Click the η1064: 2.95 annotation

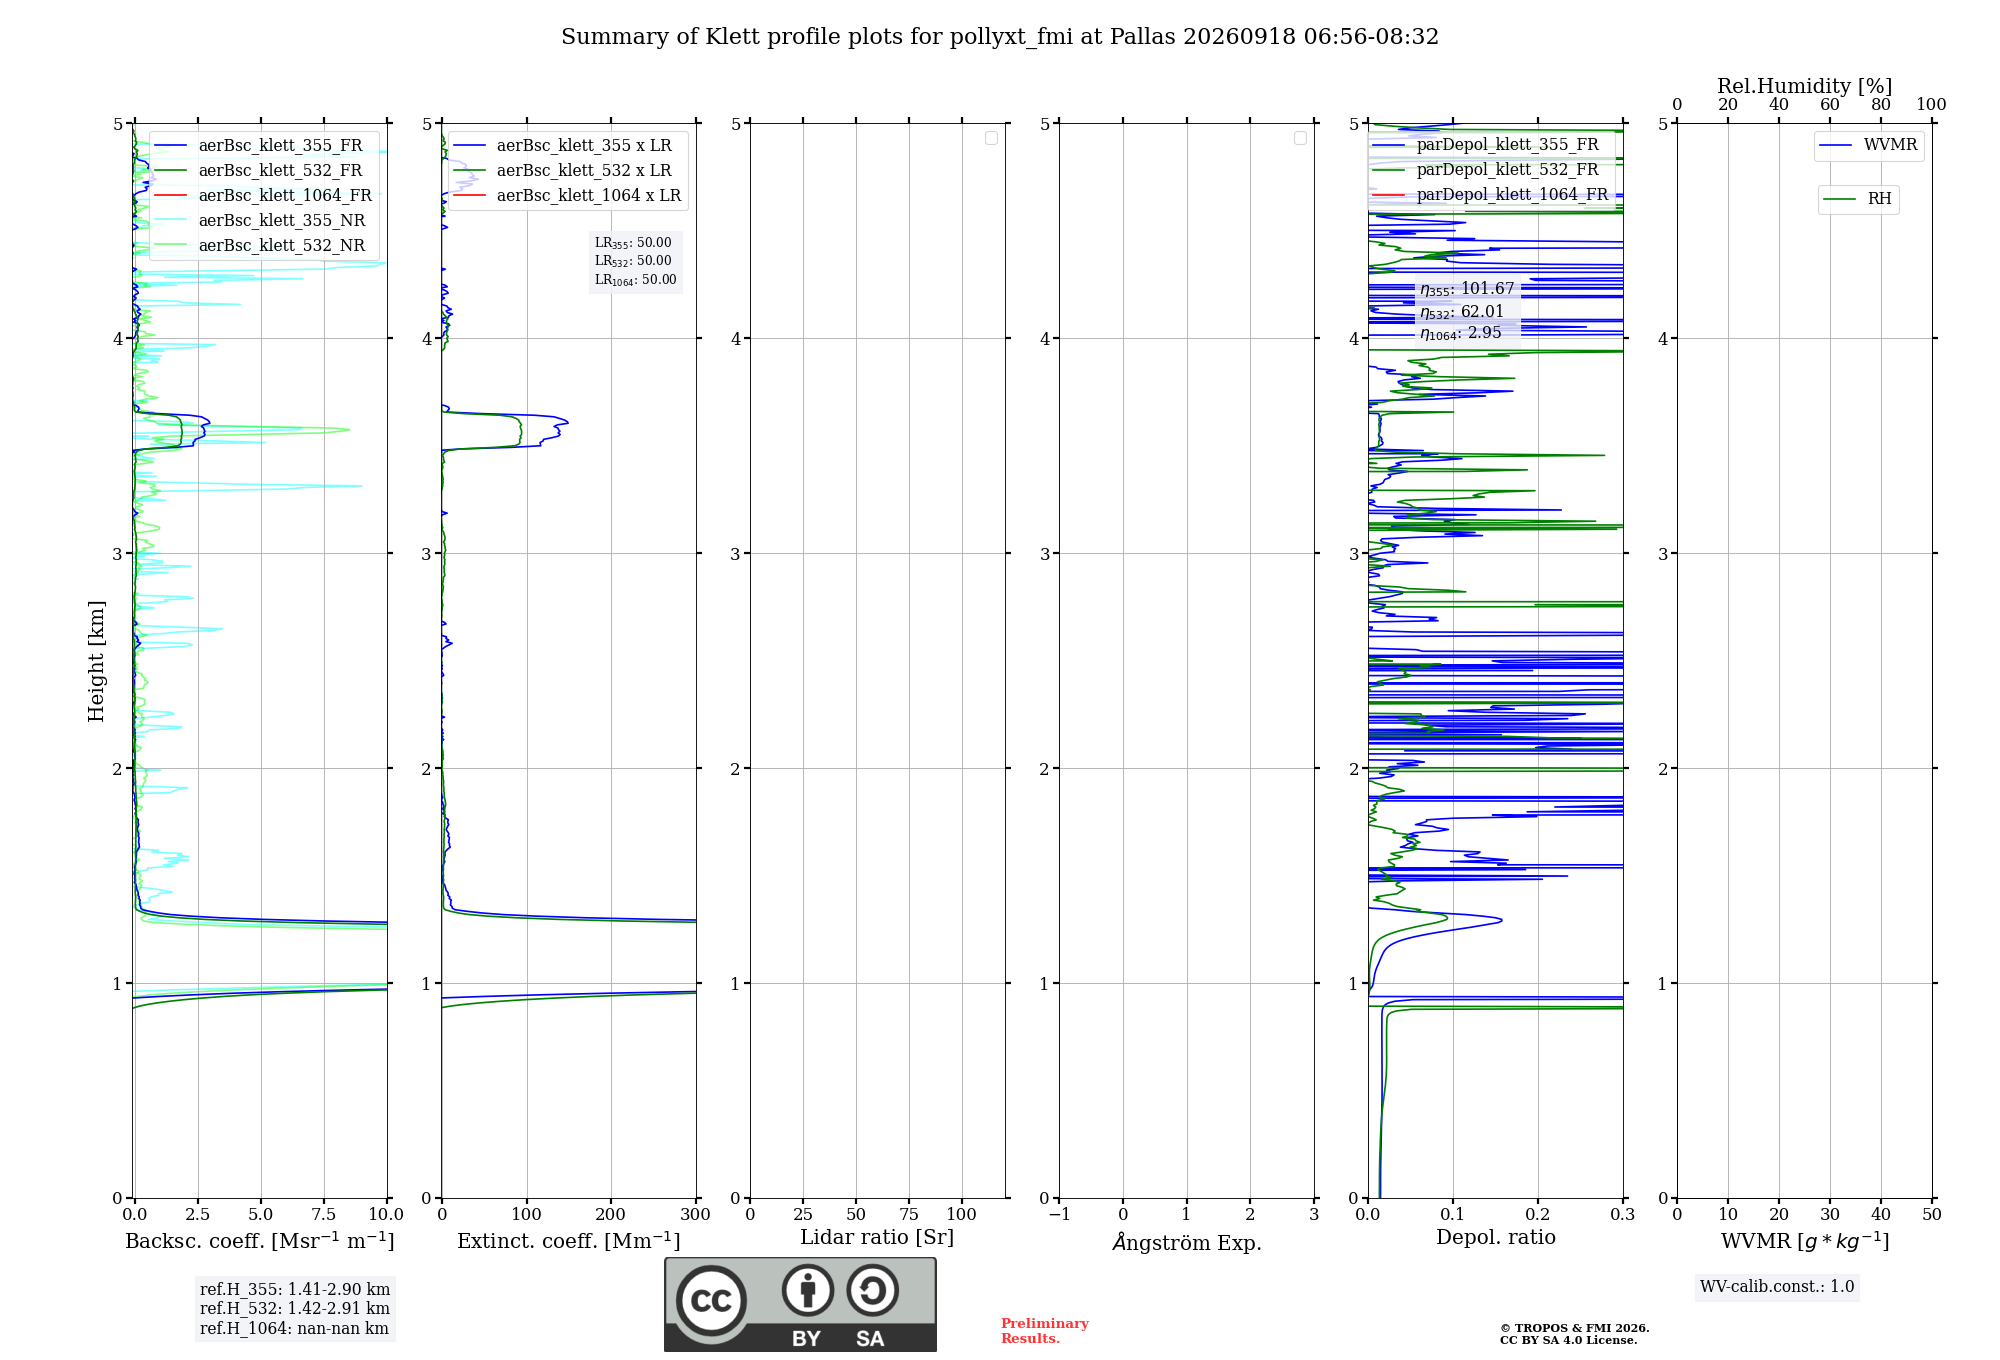pos(1461,333)
